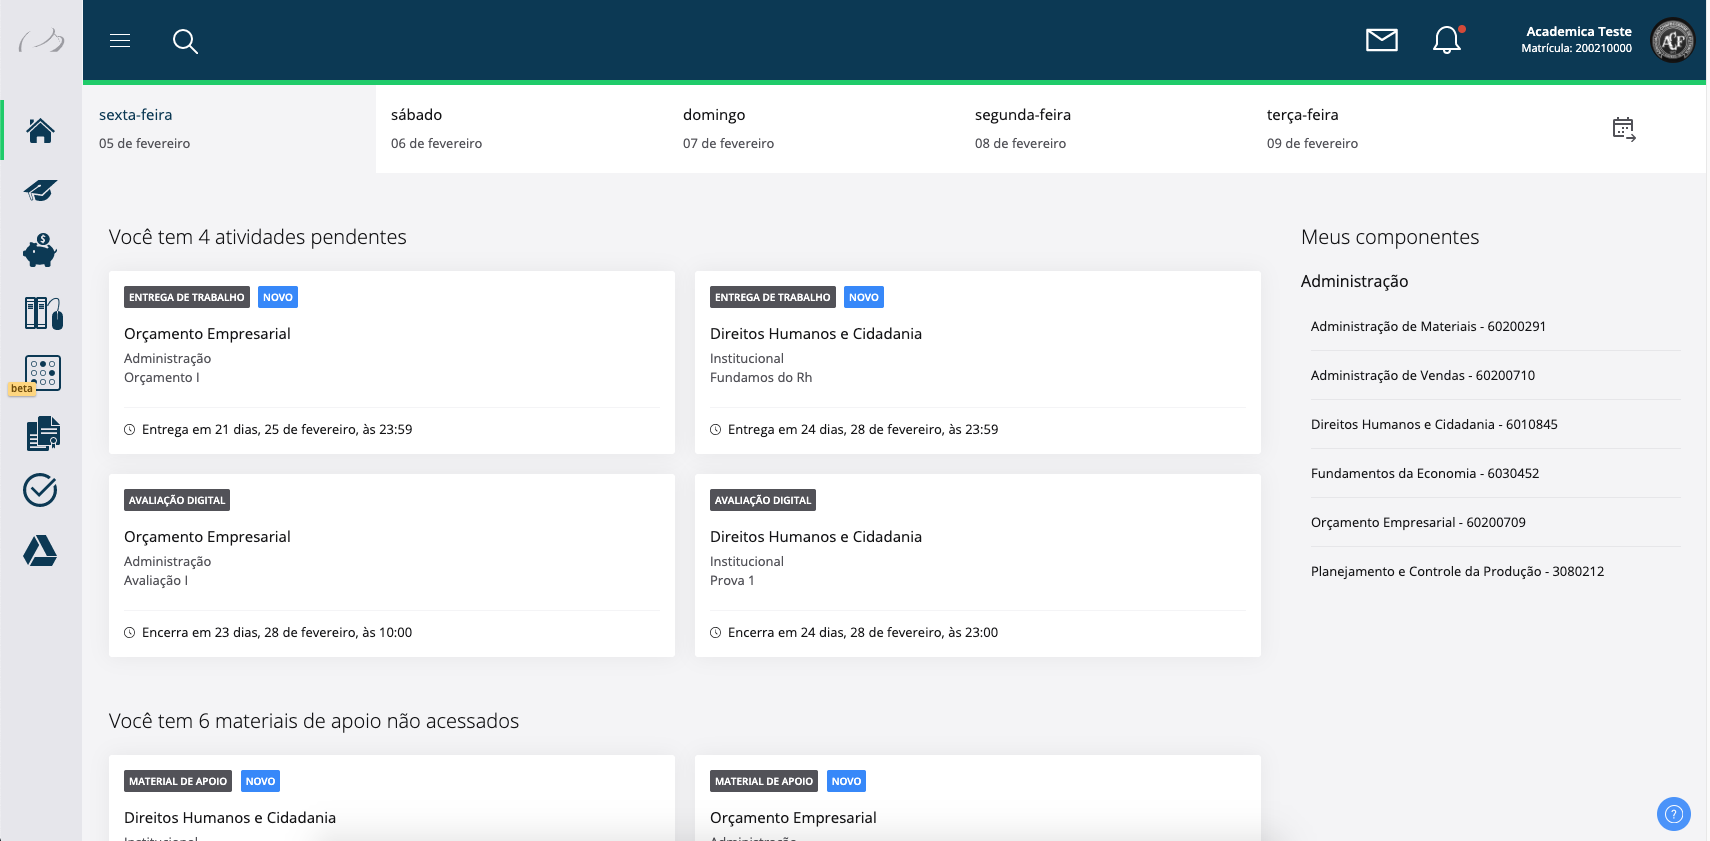1710x841 pixels.
Task: Open the calendar view icon
Action: coord(1623,129)
